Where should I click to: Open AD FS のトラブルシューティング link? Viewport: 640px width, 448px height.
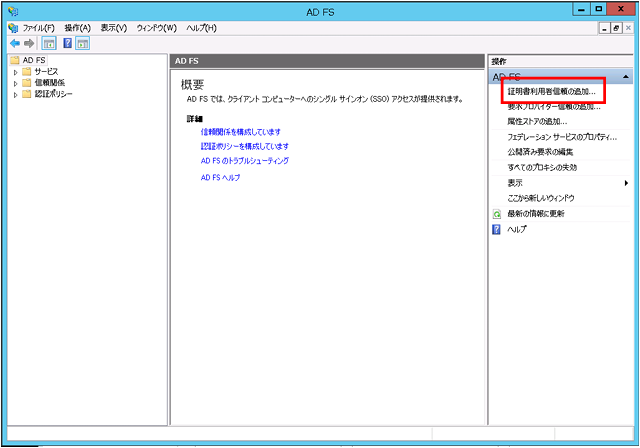click(244, 161)
